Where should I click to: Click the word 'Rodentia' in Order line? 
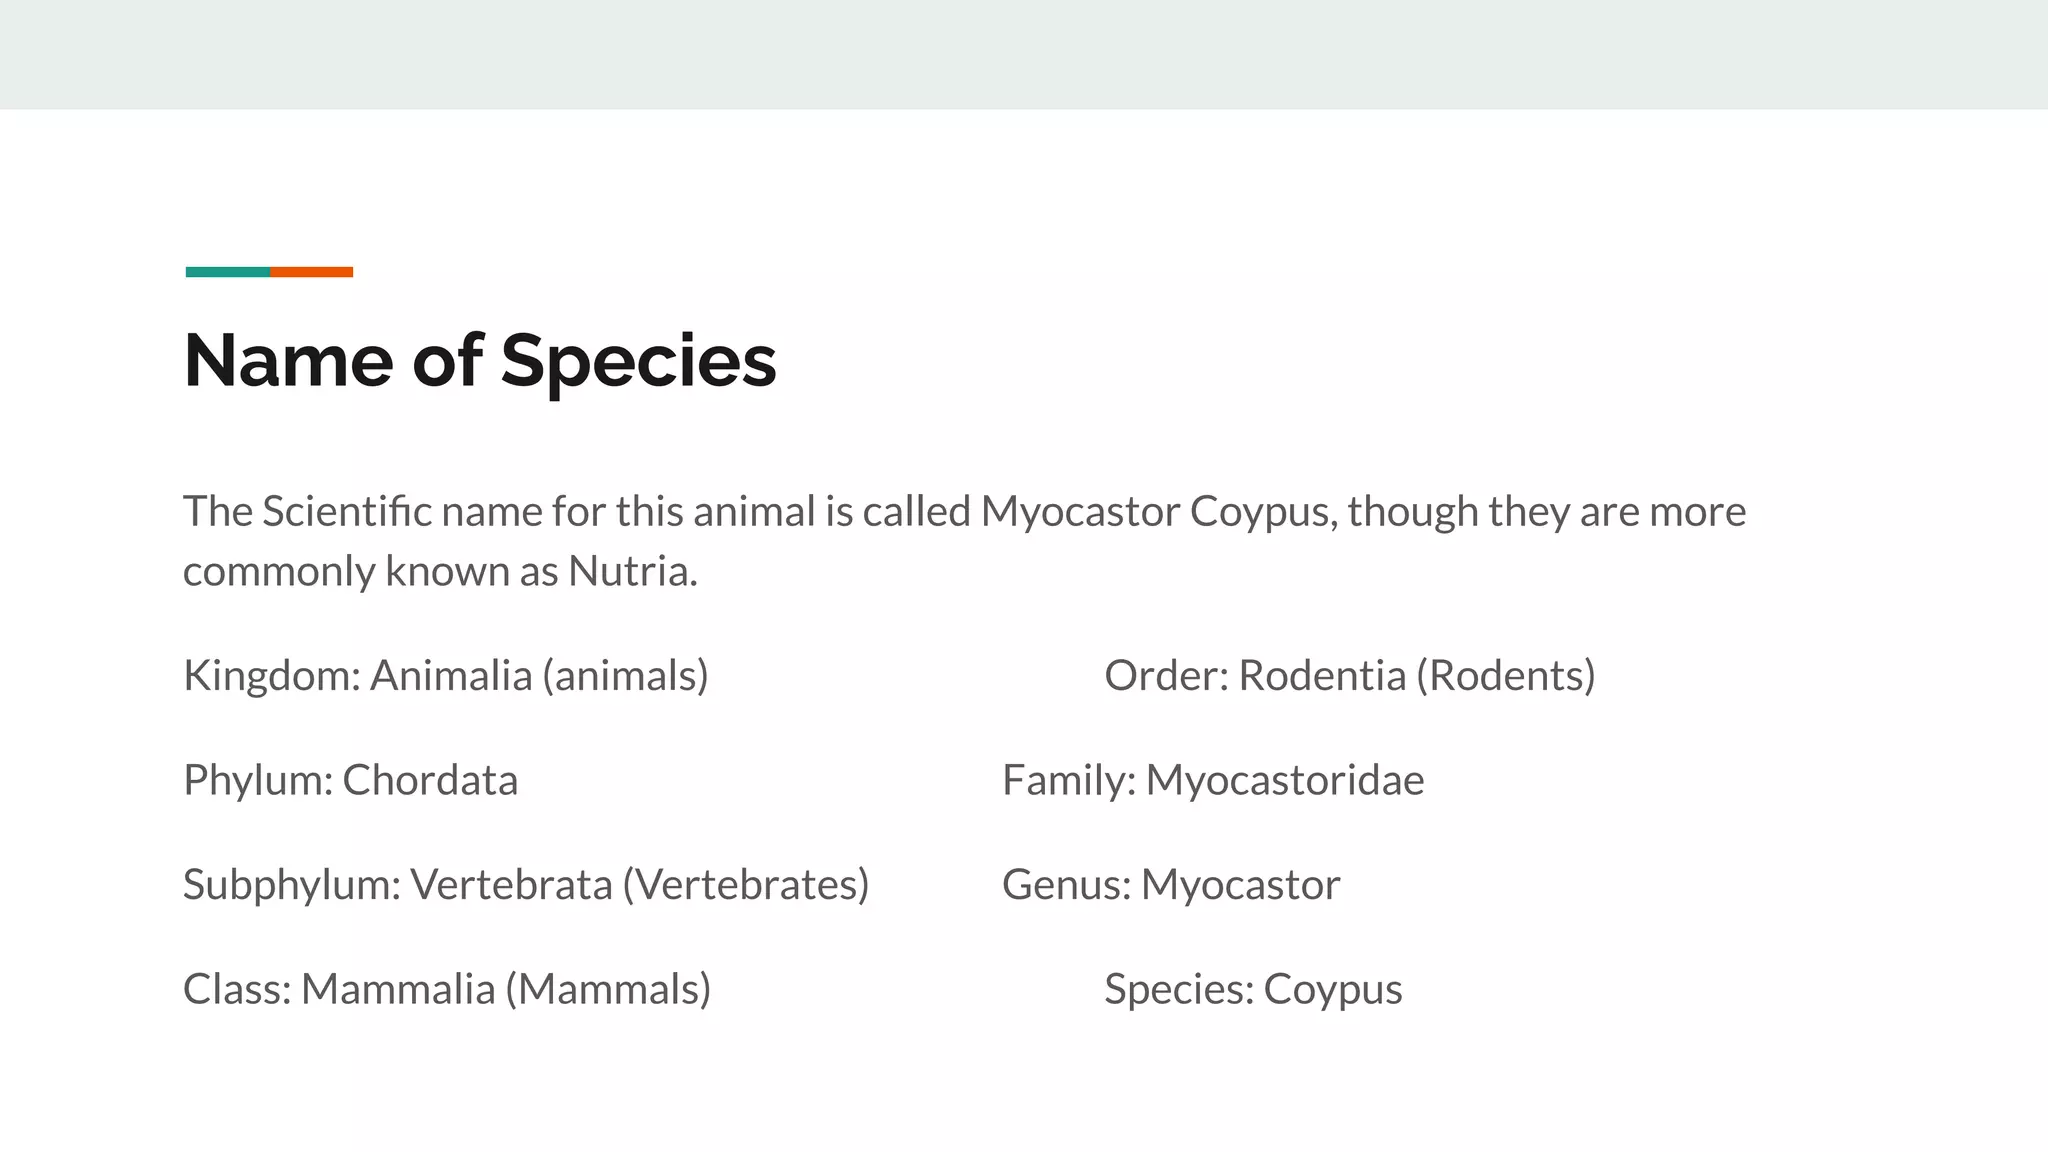tap(1322, 676)
